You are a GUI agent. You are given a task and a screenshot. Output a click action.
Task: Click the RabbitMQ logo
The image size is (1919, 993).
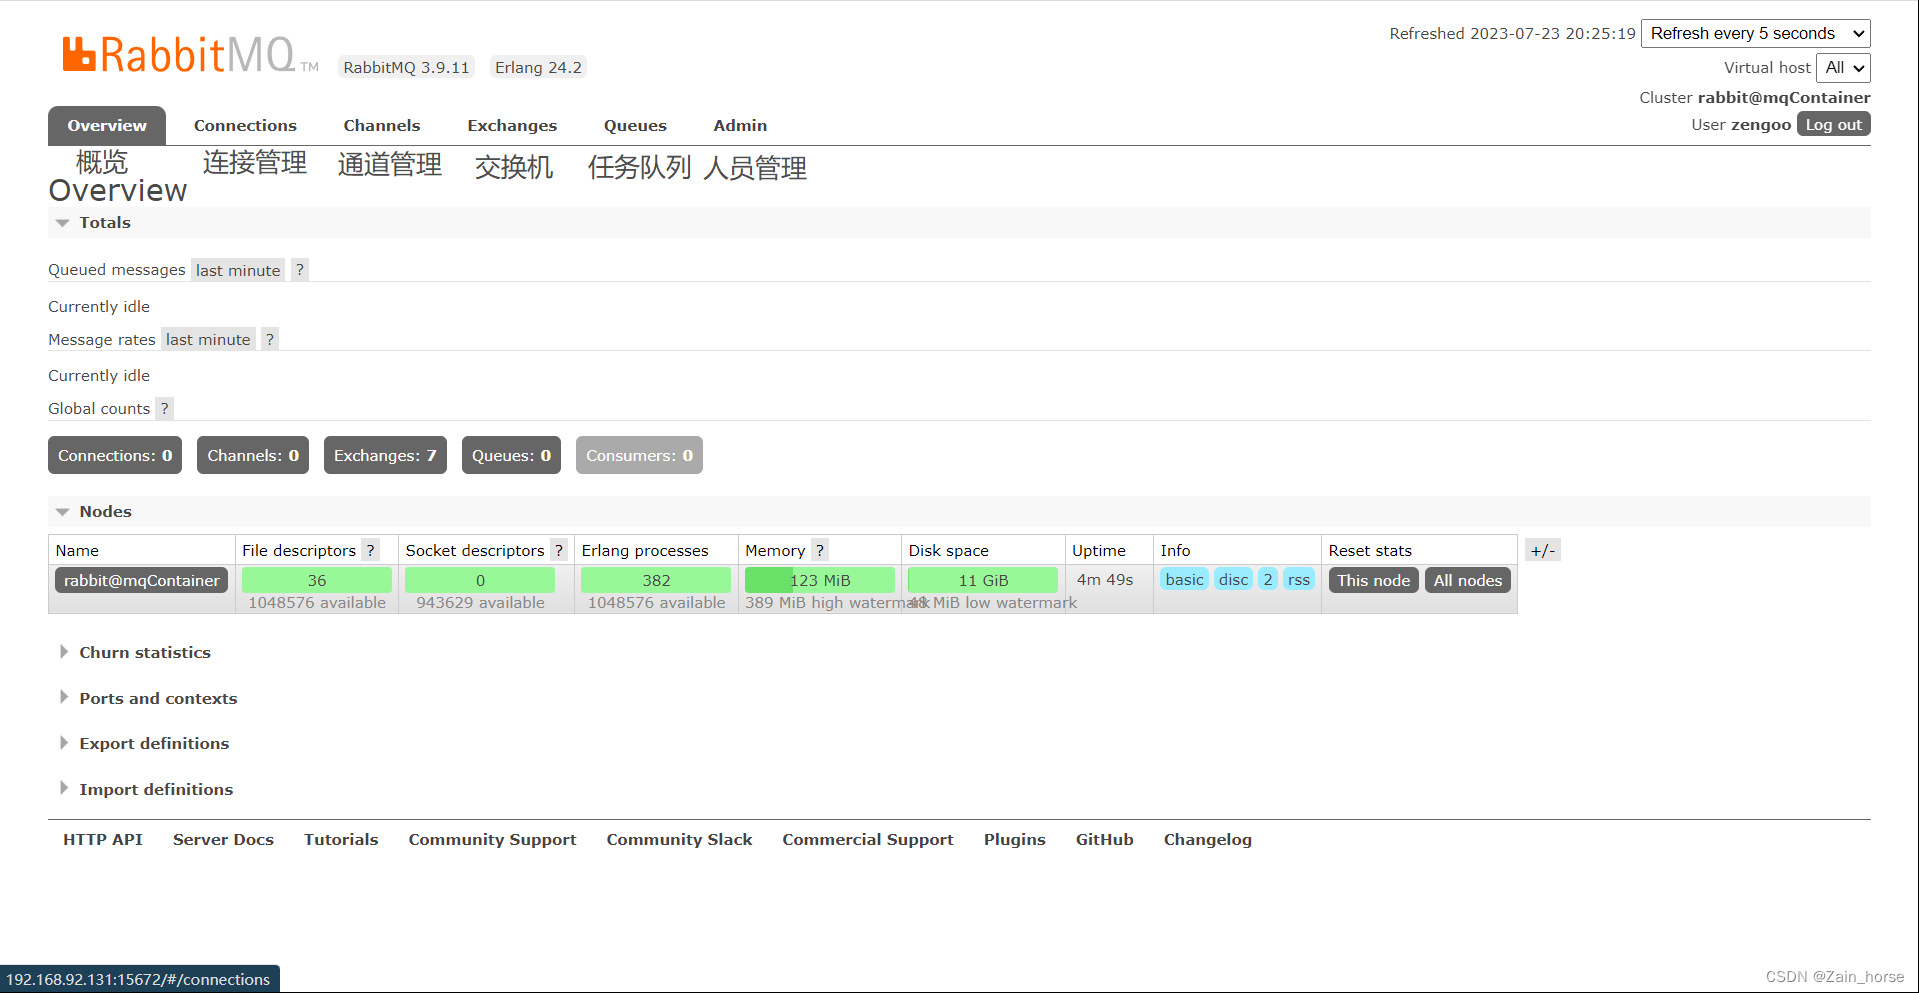[x=190, y=55]
